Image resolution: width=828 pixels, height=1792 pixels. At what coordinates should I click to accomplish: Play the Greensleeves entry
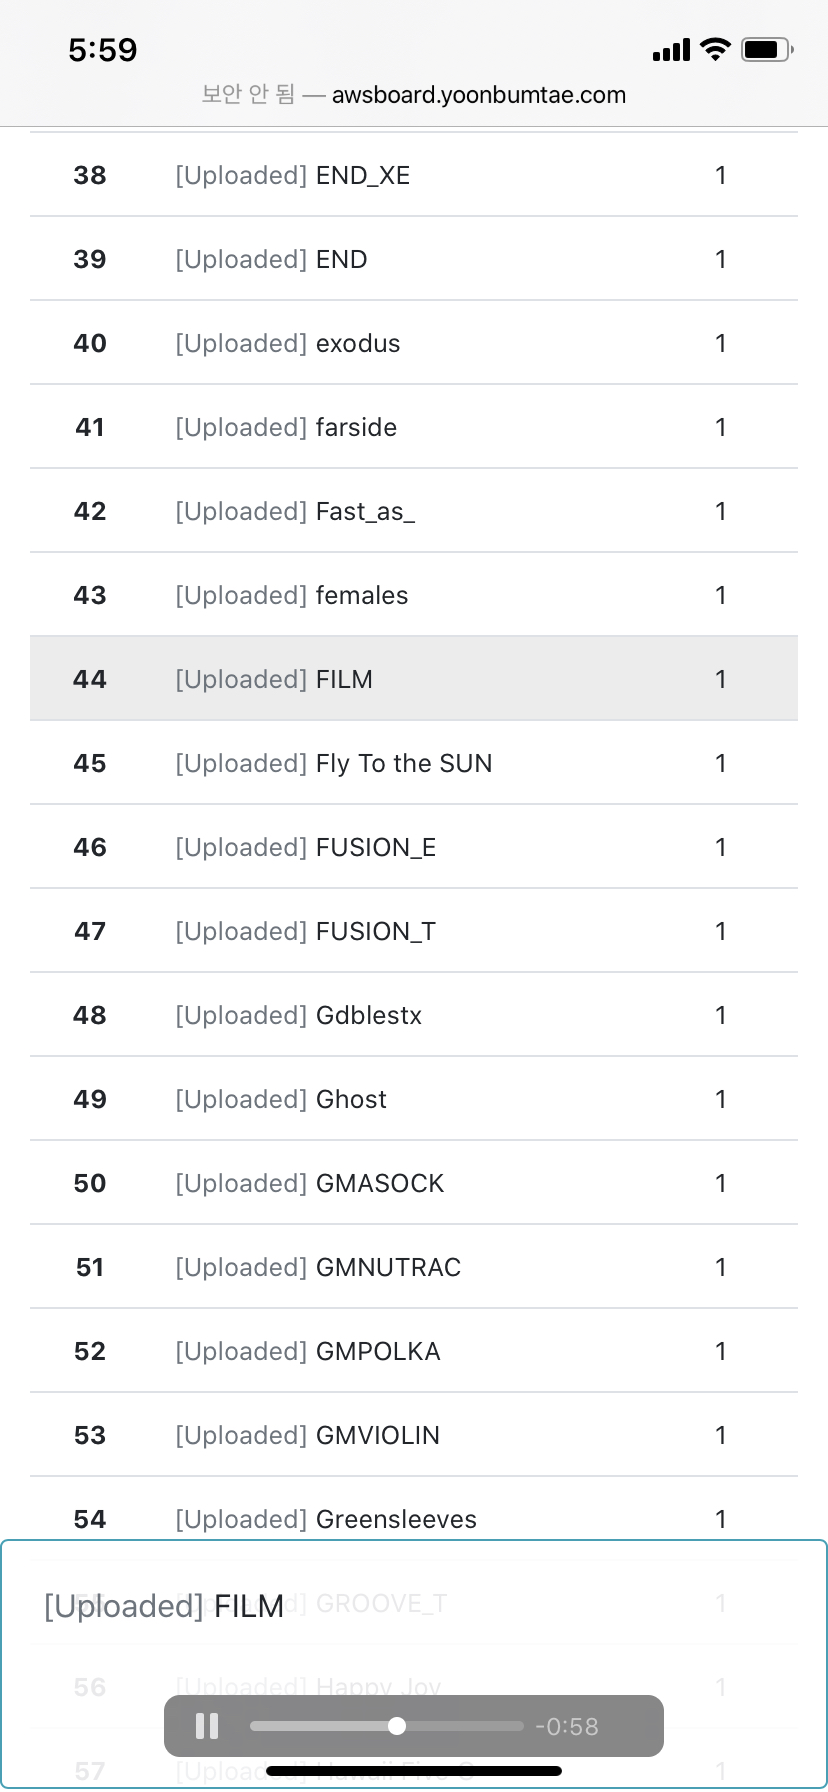pyautogui.click(x=396, y=1520)
